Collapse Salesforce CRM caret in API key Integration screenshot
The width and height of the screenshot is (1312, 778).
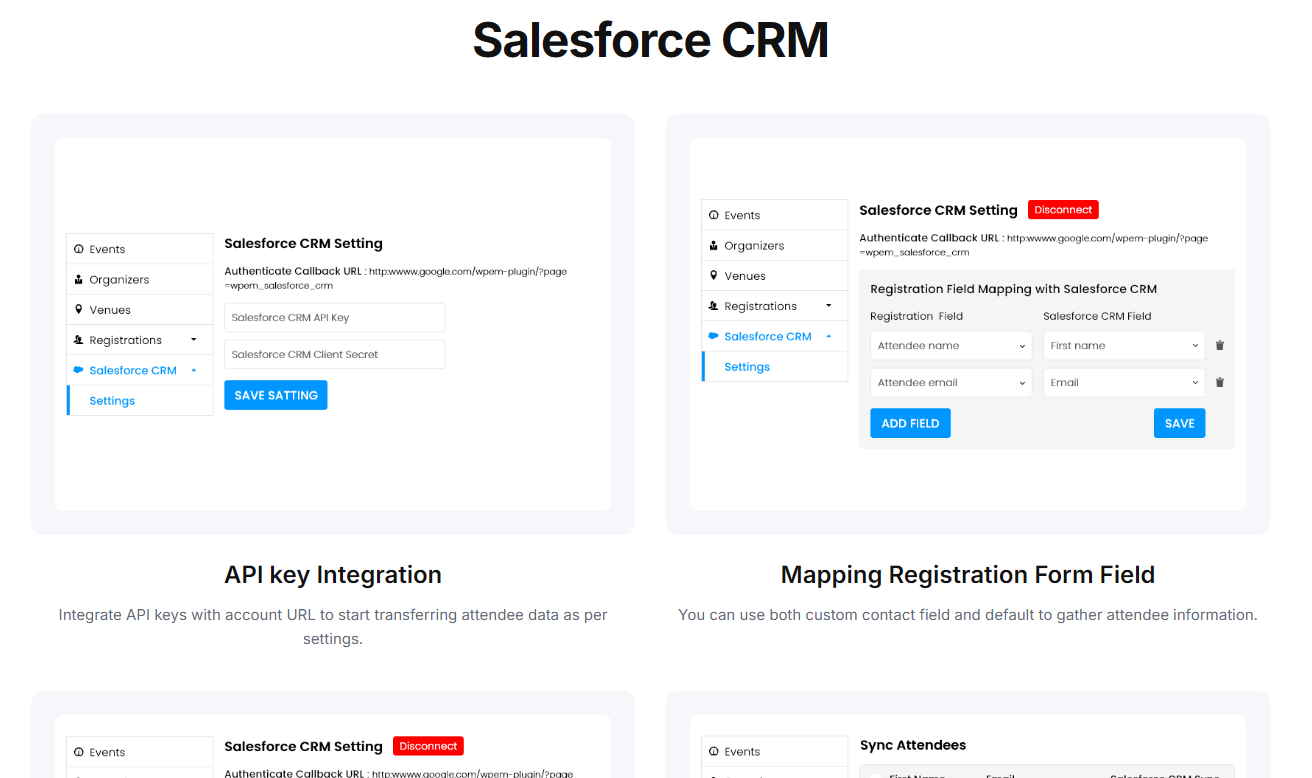[194, 370]
